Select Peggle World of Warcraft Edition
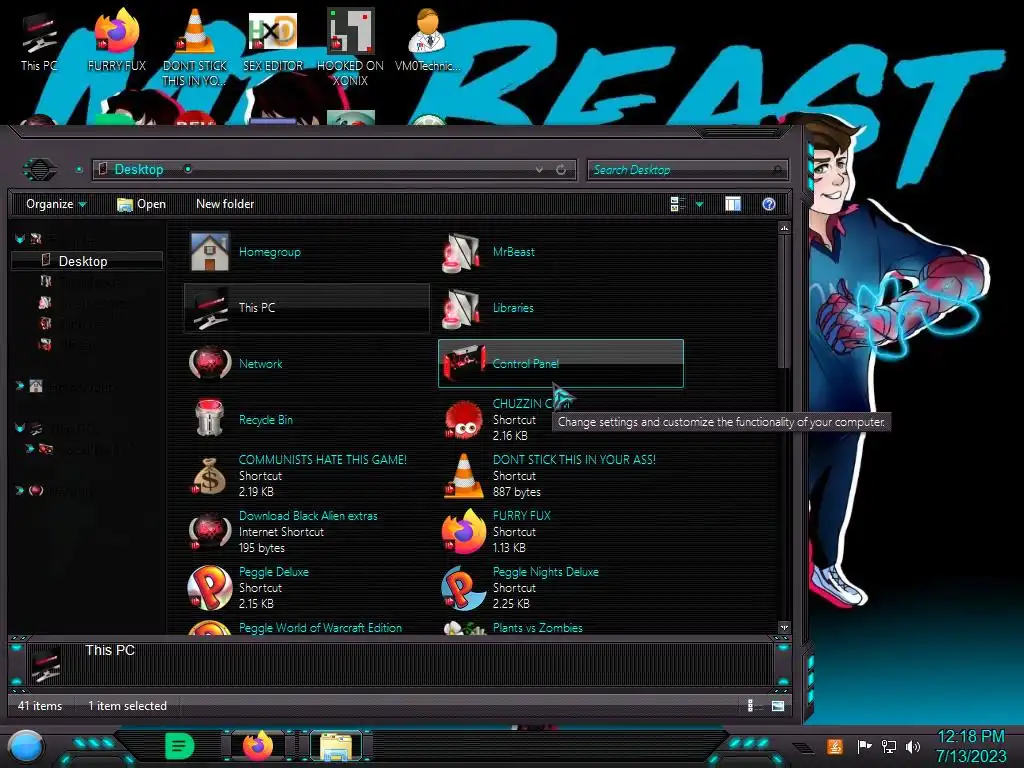1024x768 pixels. [x=306, y=627]
